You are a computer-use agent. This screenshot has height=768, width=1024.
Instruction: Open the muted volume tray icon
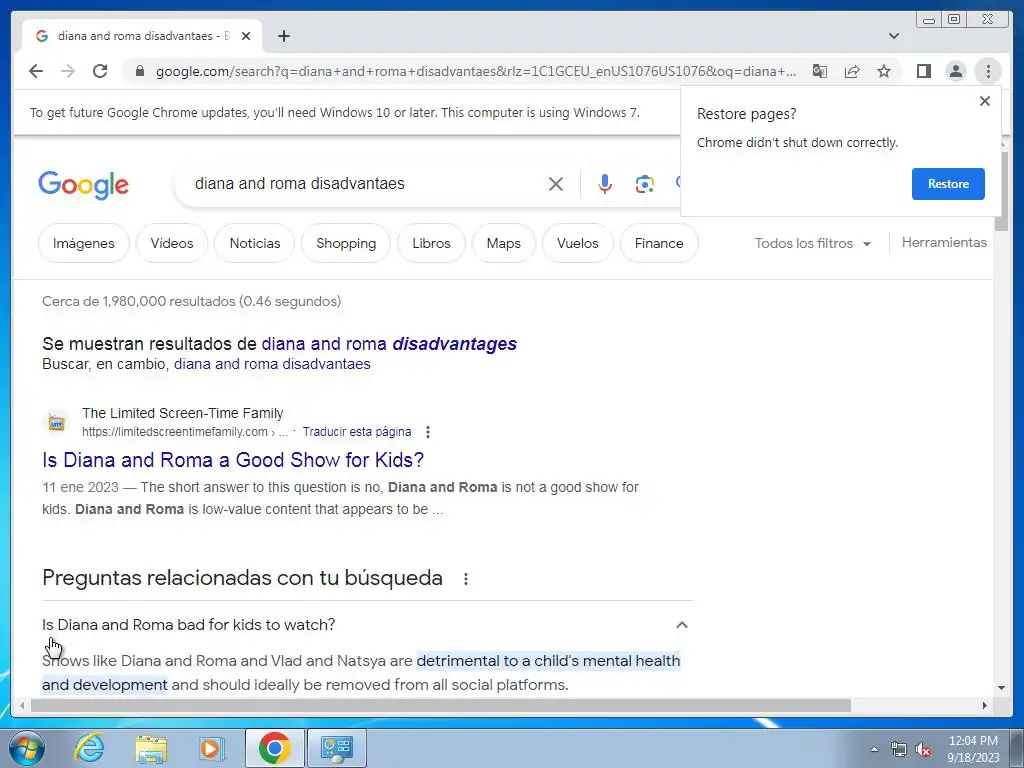(x=923, y=750)
